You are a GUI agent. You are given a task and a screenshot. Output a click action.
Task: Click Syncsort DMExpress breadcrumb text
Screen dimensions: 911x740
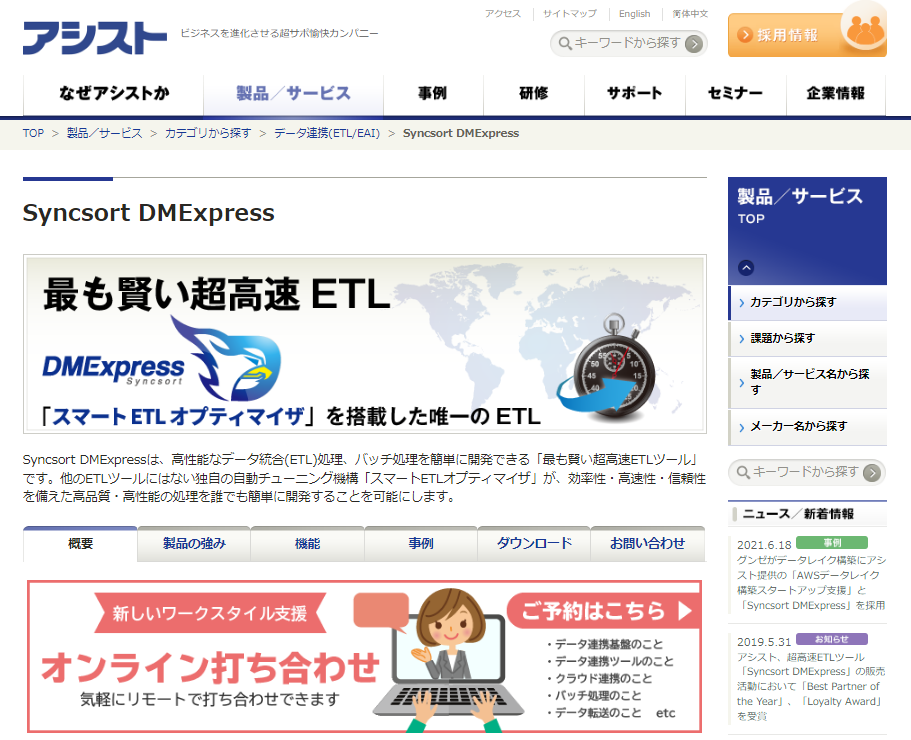click(x=461, y=134)
